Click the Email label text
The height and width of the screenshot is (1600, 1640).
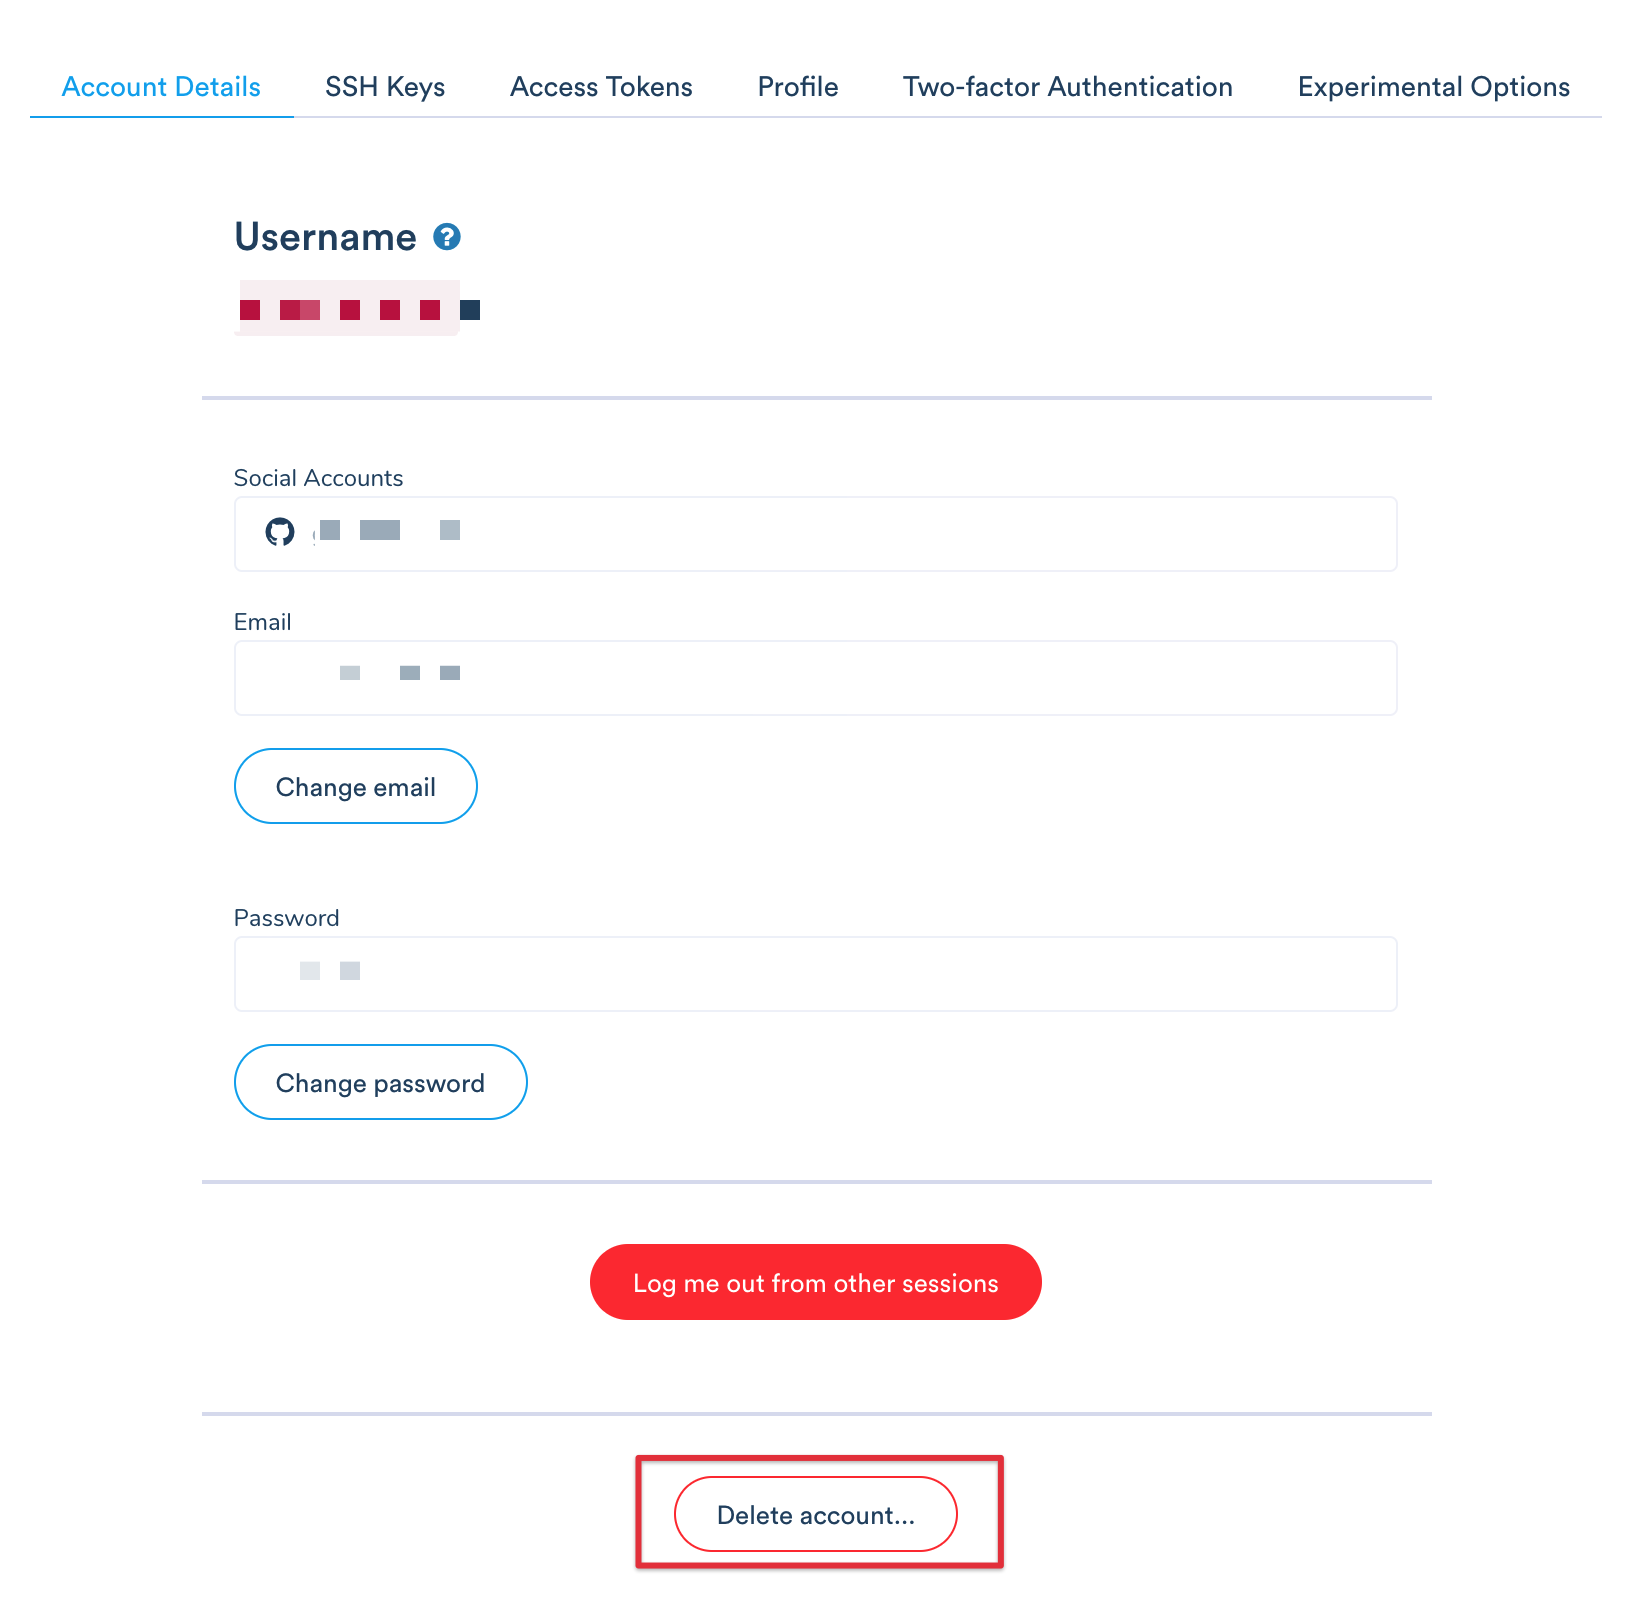(262, 622)
